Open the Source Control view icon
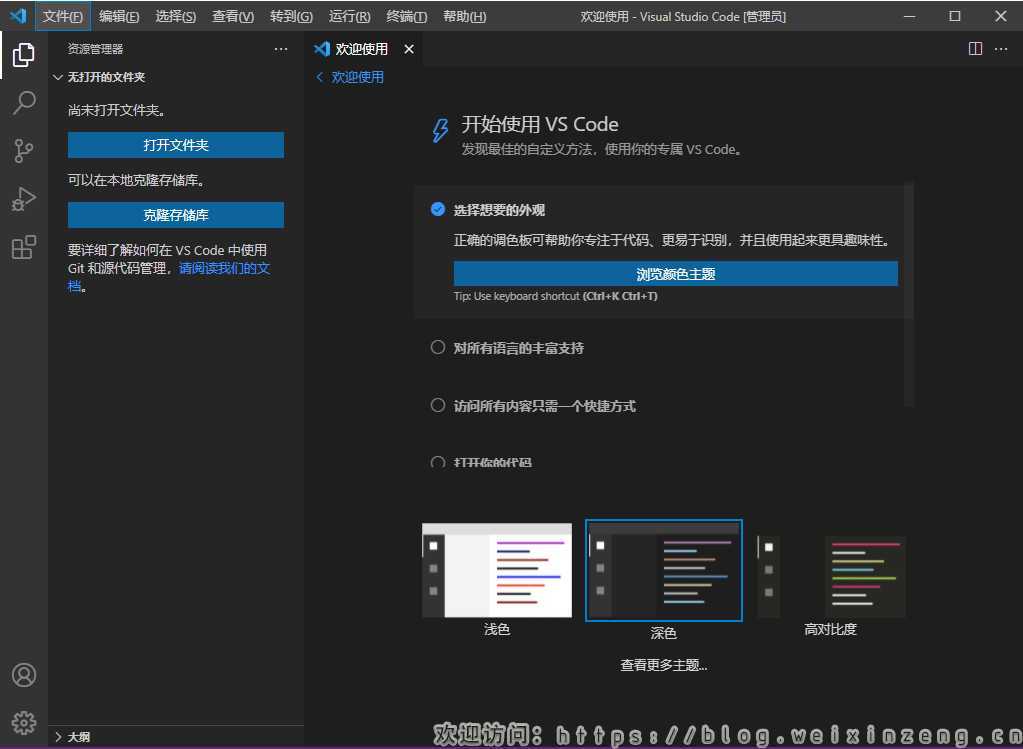This screenshot has height=749, width=1023. [23, 151]
